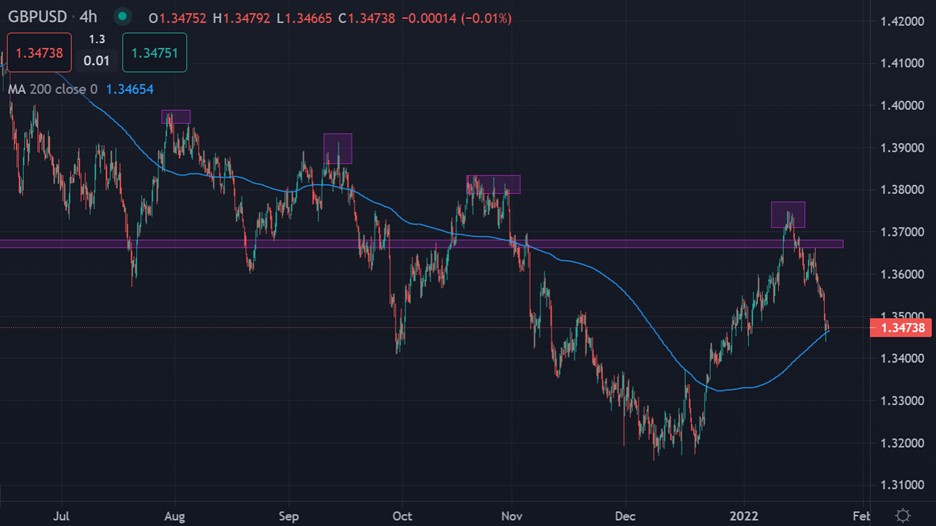Click the 2022 label on time axis
936x526 pixels.
(744, 516)
